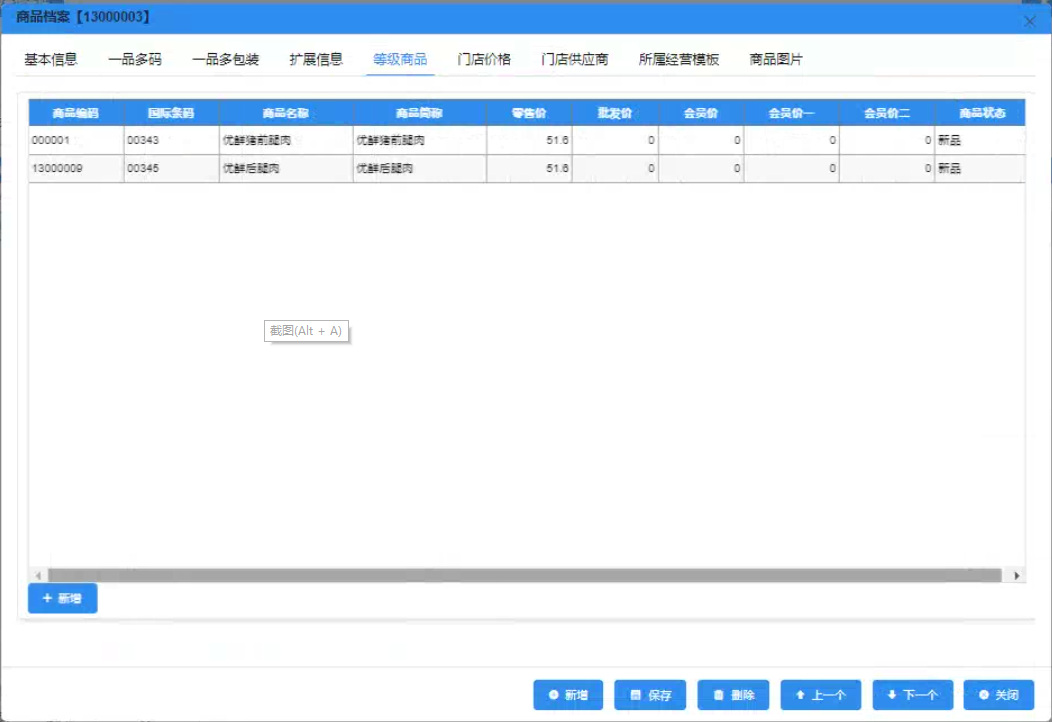The image size is (1052, 722).
Task: Go to next record with 下一个
Action: pos(911,695)
